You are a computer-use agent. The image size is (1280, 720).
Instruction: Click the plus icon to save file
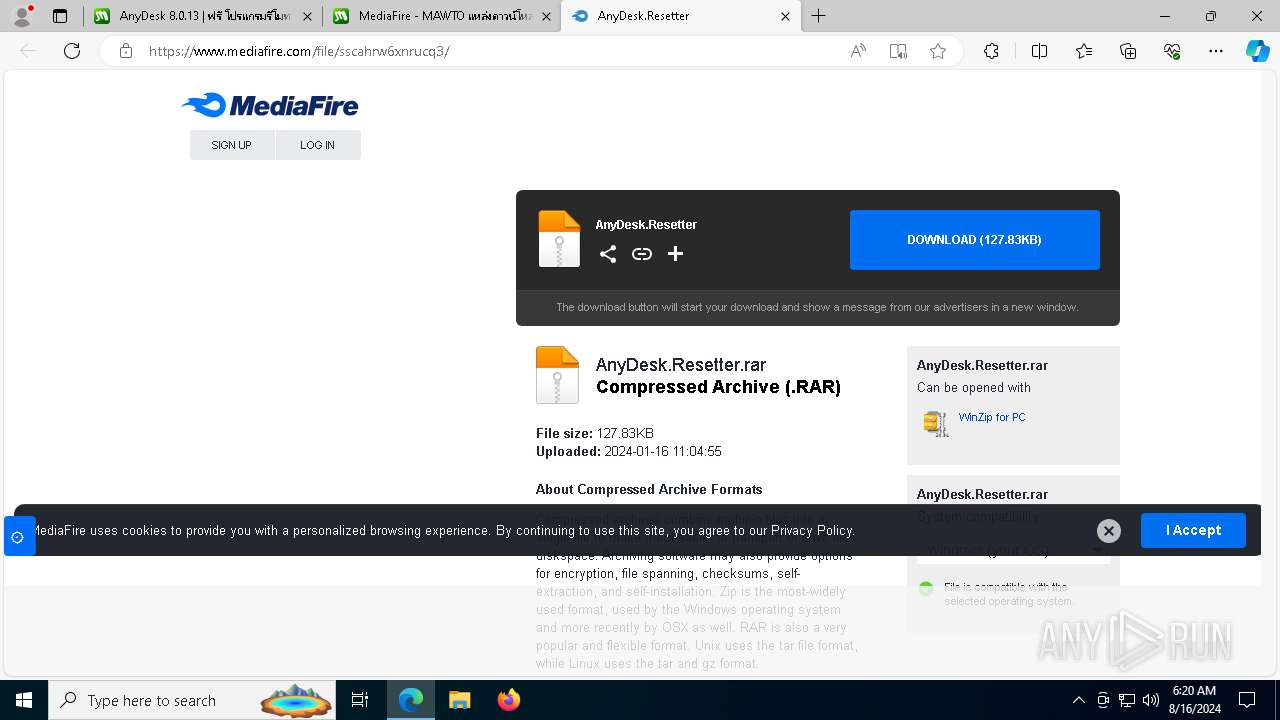[676, 254]
